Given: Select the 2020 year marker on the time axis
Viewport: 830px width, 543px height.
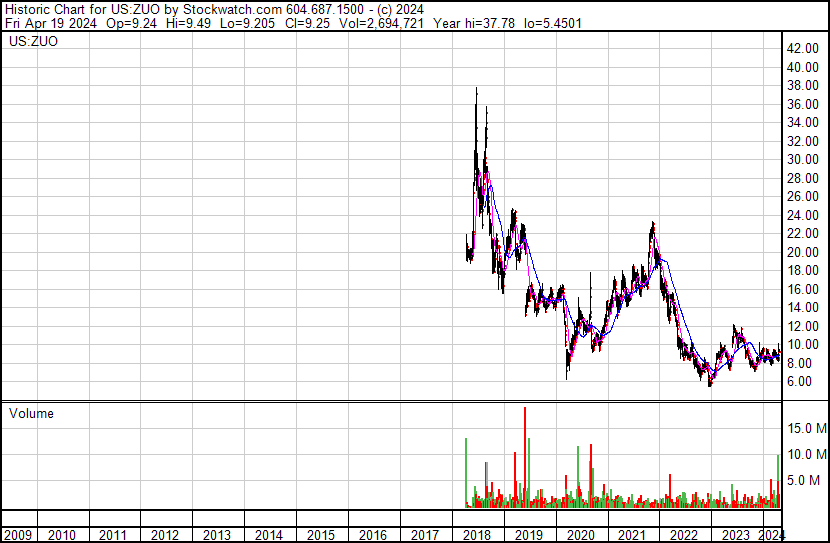Looking at the screenshot, I should (x=579, y=535).
